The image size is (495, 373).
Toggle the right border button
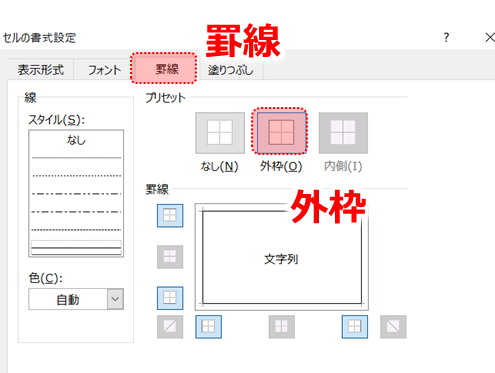[x=355, y=327]
